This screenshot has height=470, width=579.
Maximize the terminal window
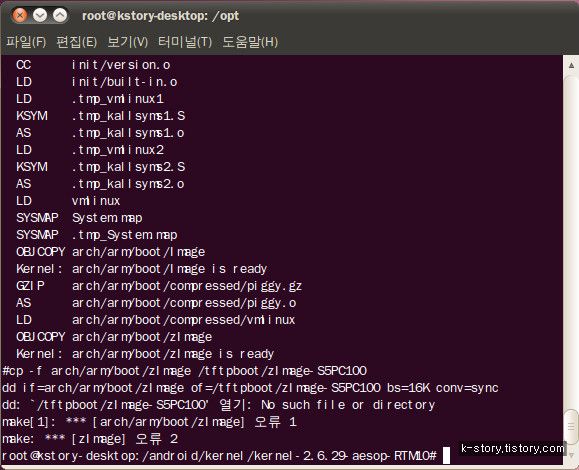click(x=60, y=16)
